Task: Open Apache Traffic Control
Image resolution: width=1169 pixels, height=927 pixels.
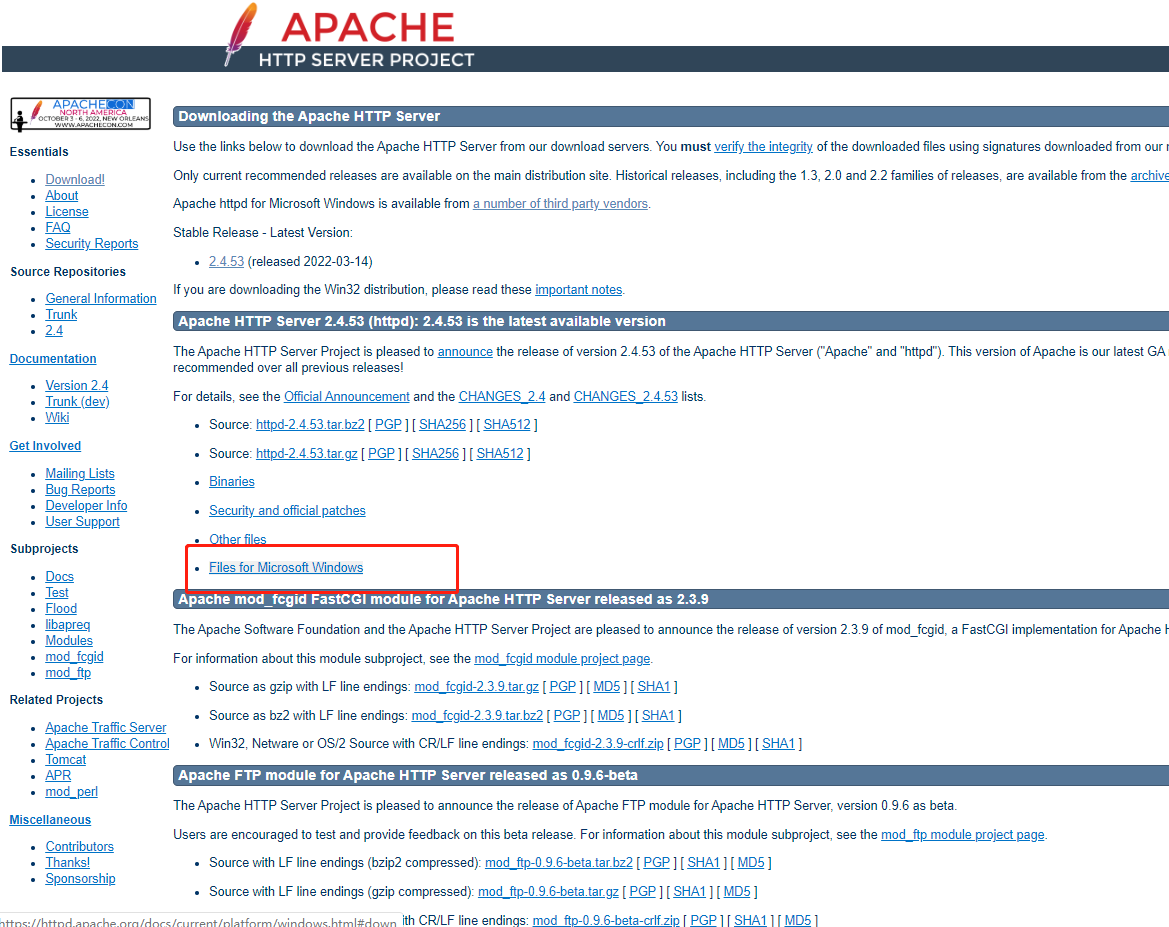Action: [107, 744]
